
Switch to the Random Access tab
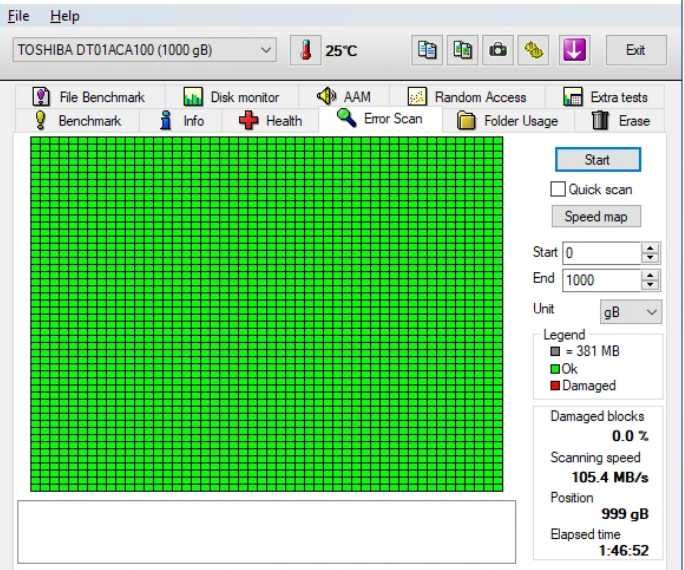point(467,97)
